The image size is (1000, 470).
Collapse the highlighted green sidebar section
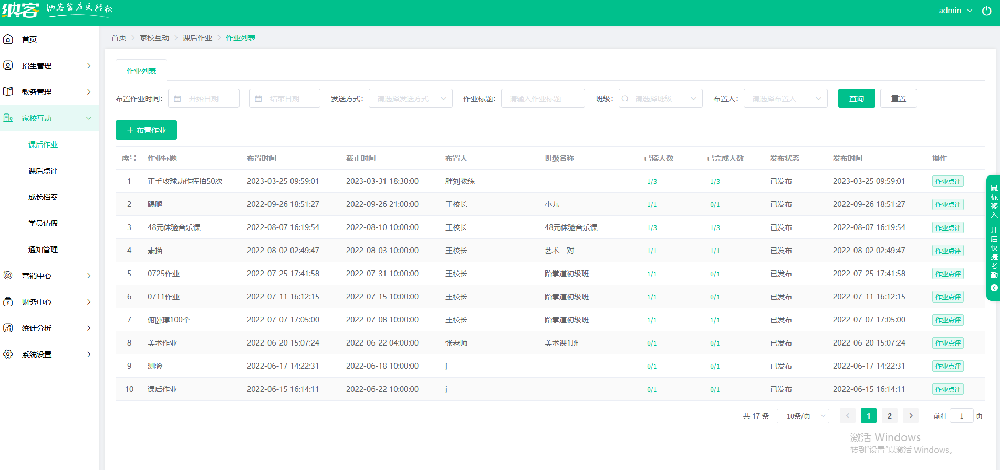(x=89, y=118)
